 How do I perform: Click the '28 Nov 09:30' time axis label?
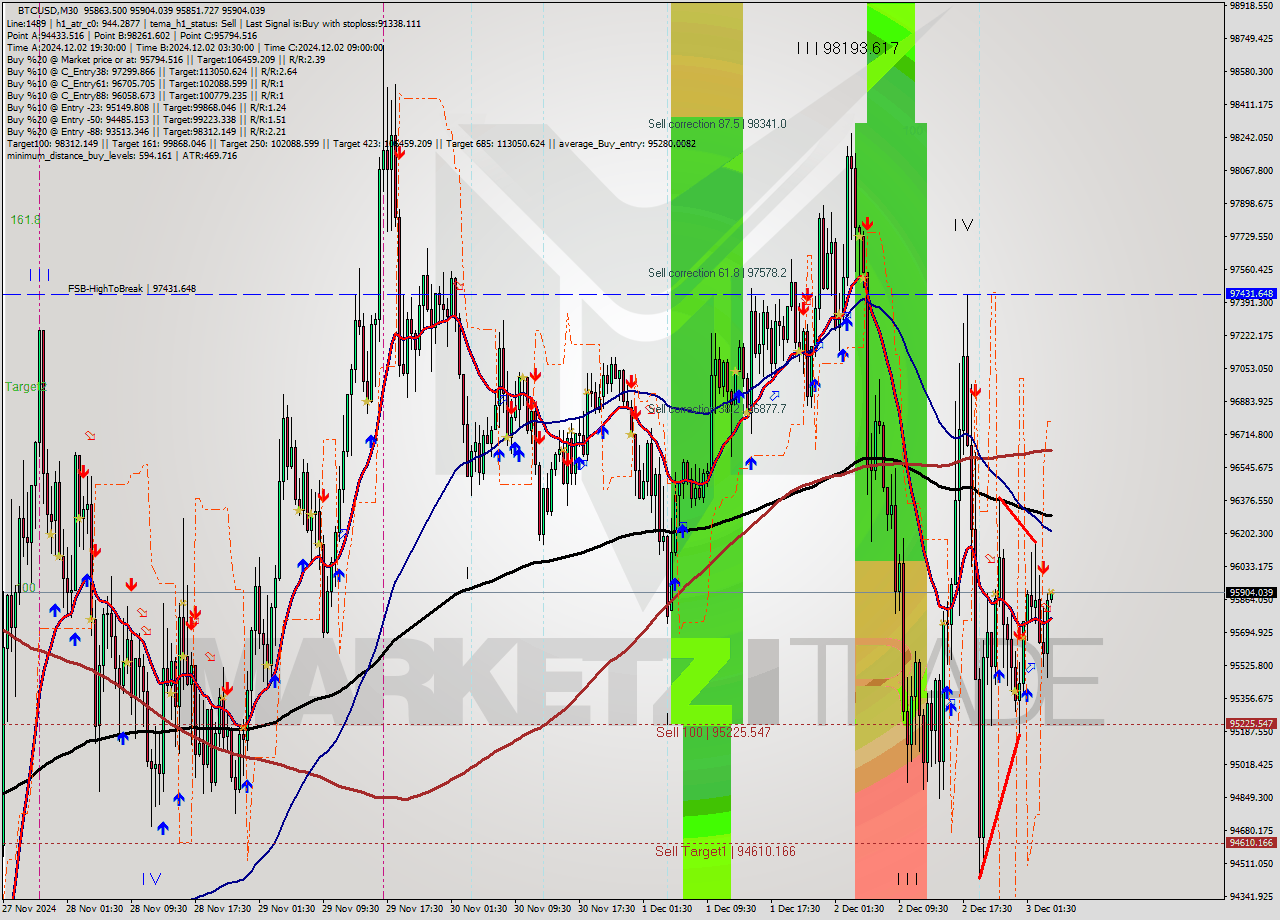(160, 909)
